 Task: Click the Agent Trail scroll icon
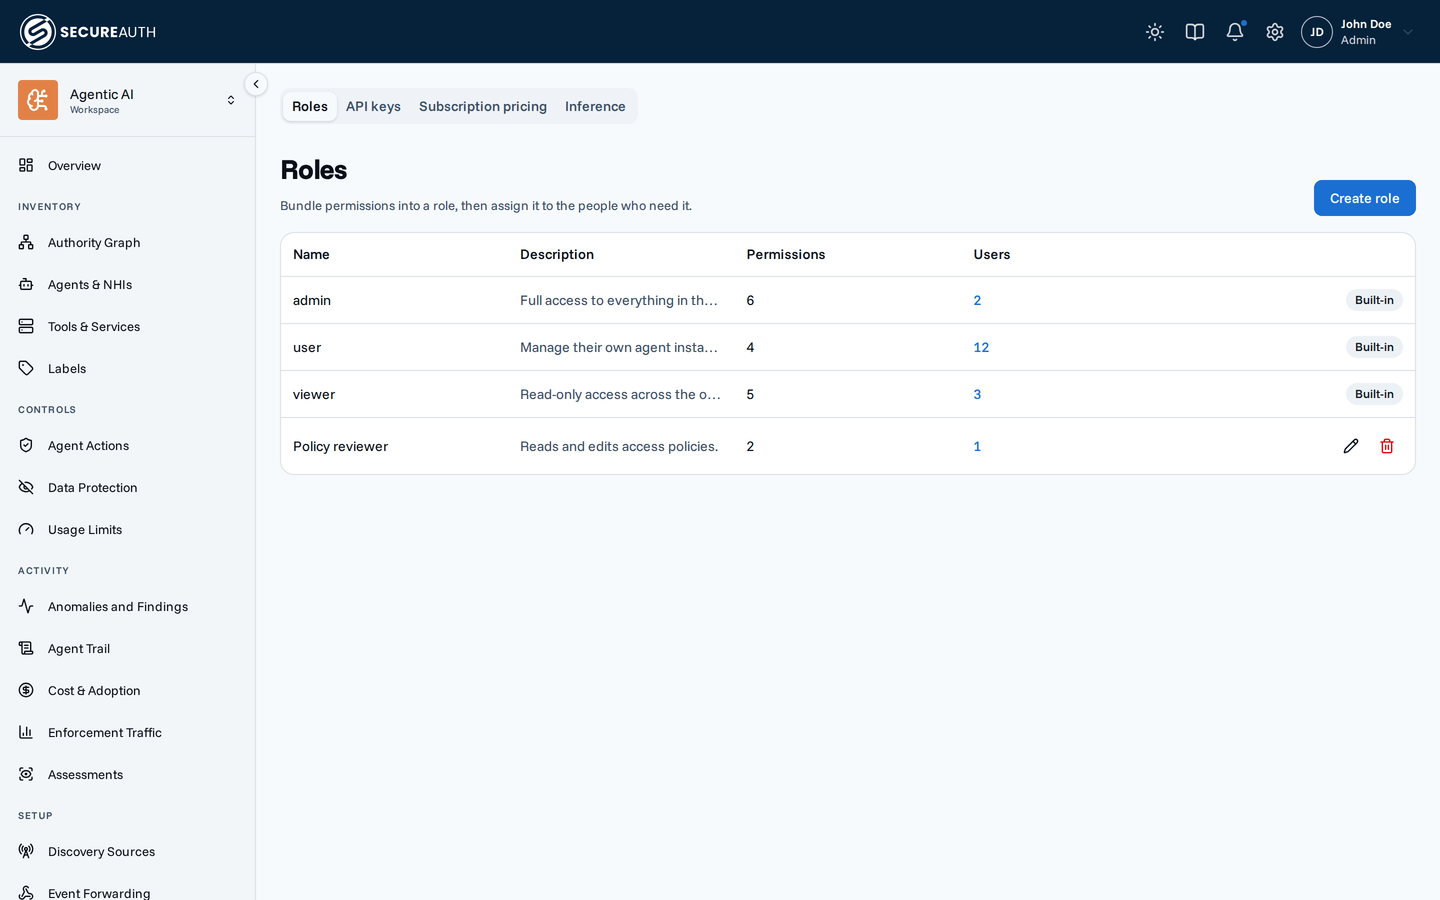(26, 648)
